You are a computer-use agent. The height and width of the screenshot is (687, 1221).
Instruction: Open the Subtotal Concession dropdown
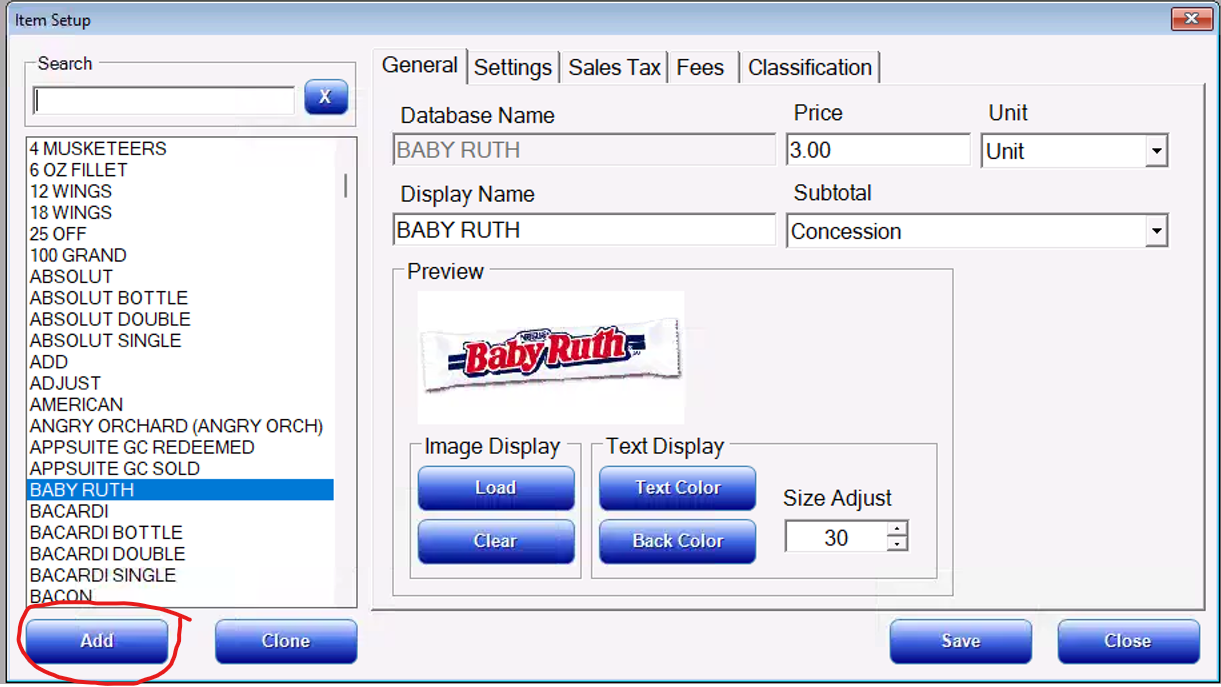[x=1156, y=232]
